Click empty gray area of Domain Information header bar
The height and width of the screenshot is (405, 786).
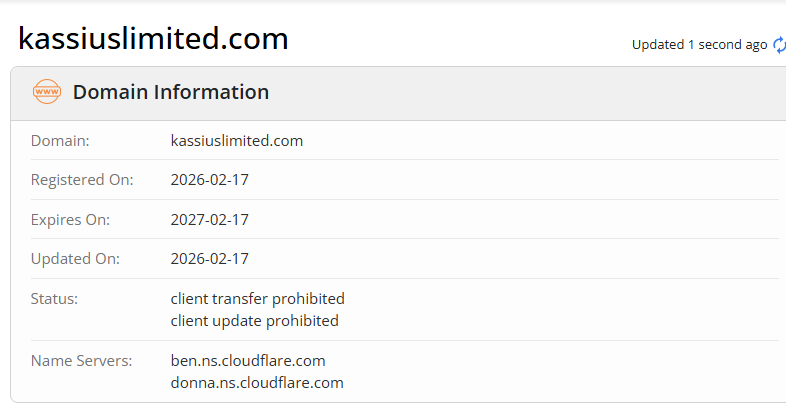520,93
